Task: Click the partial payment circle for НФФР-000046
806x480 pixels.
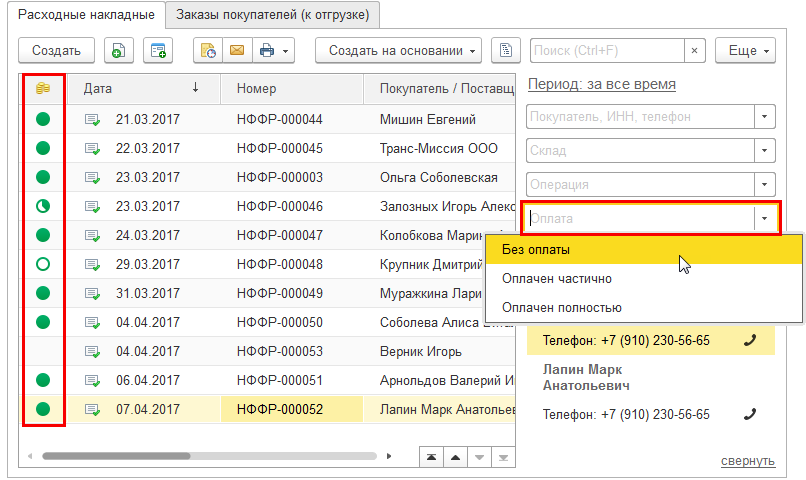Action: pyautogui.click(x=43, y=207)
